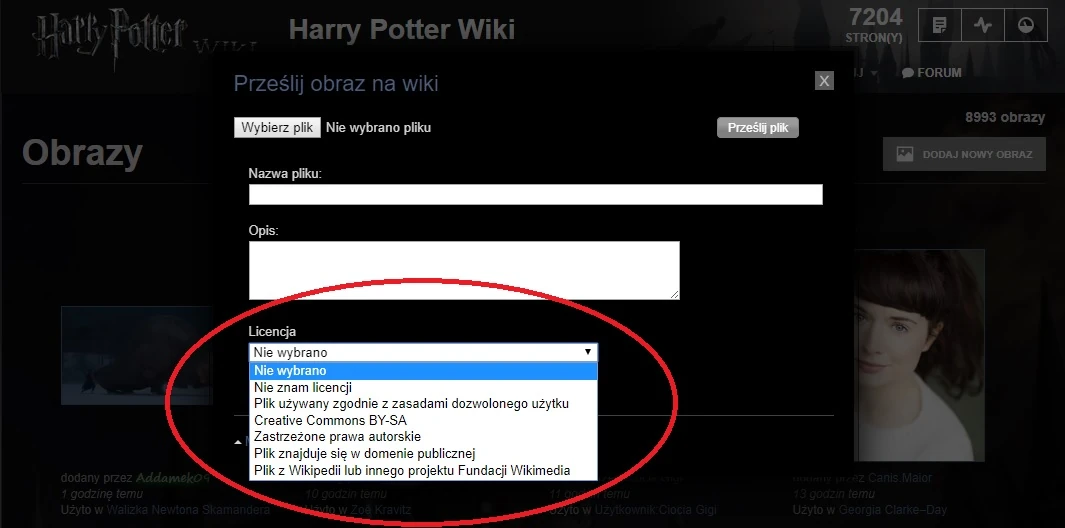The image size is (1065, 528).
Task: Select the Wikipedia/Wikimedia license option
Action: 423,470
